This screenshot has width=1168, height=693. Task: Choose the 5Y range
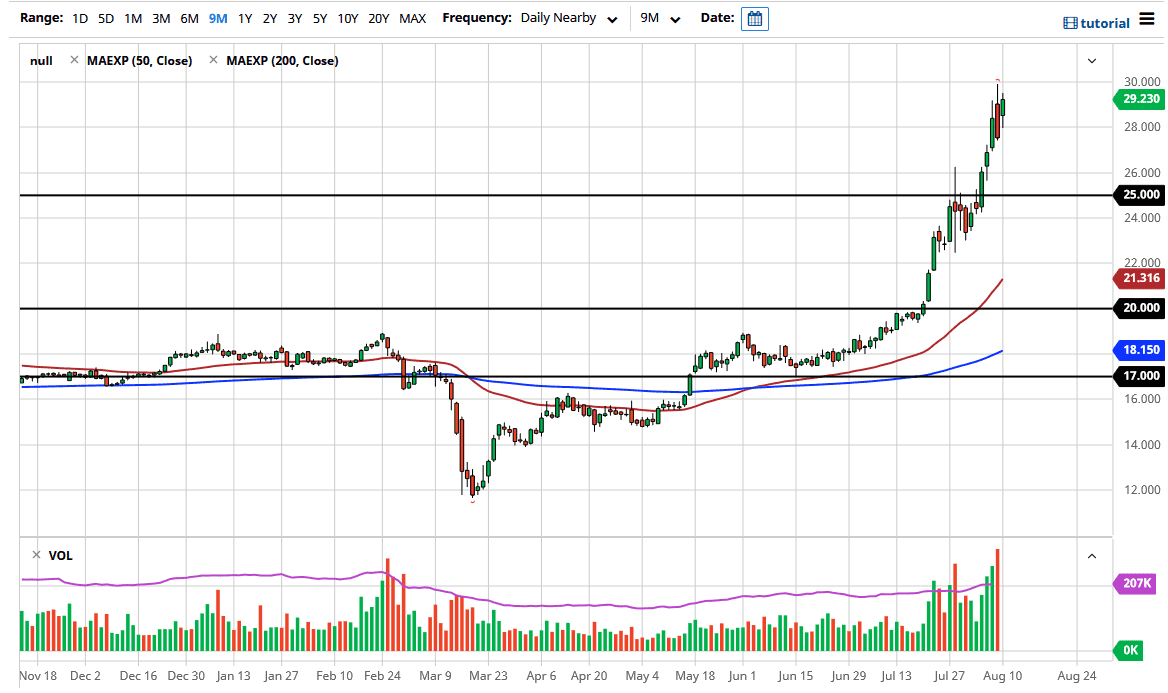pos(319,19)
